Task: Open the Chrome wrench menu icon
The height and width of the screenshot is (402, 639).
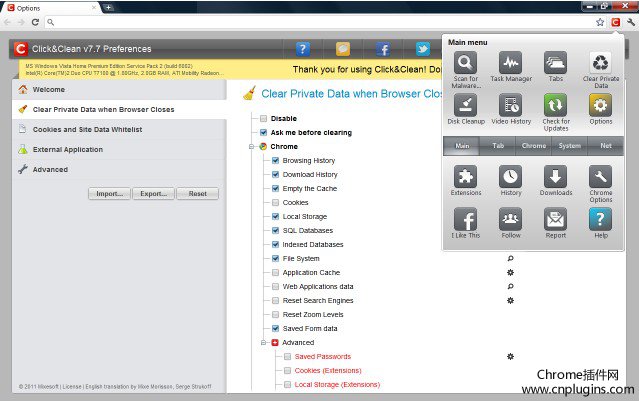Action: [x=631, y=22]
